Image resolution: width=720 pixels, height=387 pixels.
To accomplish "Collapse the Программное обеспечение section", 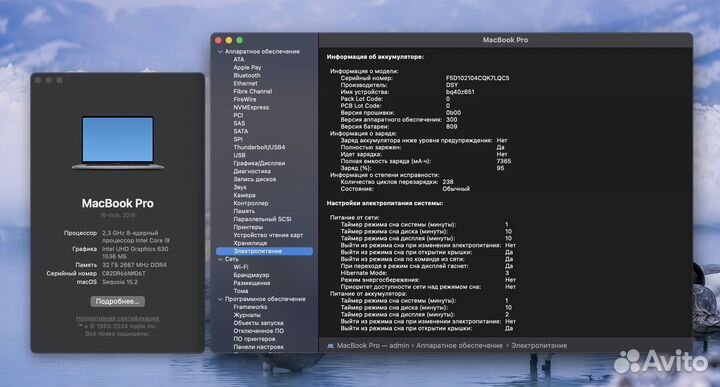I will (x=220, y=299).
